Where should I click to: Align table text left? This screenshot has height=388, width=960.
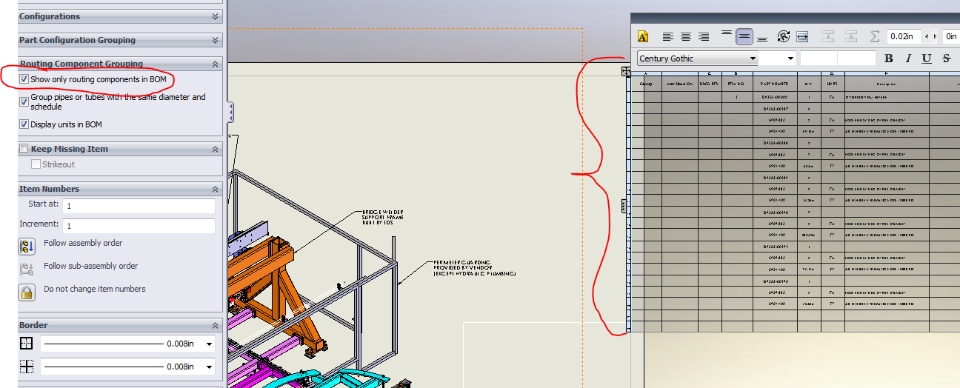tap(668, 37)
